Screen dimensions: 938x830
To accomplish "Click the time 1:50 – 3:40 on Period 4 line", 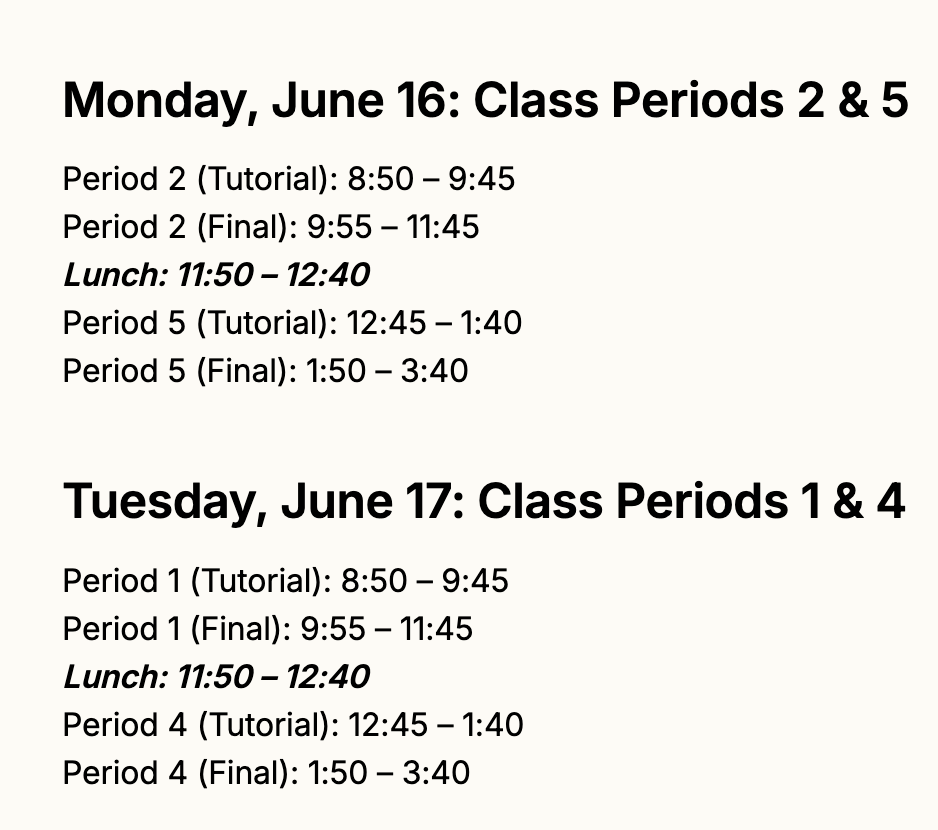I will (389, 773).
